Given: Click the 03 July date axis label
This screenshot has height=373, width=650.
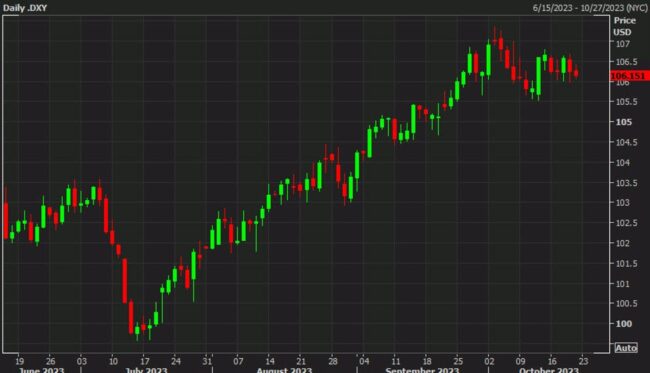Looking at the screenshot, I should (82, 361).
